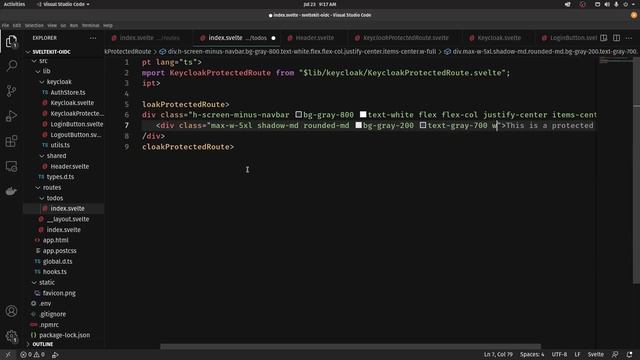The width and height of the screenshot is (640, 360).
Task: Open utils.ts file
Action: pyautogui.click(x=60, y=145)
